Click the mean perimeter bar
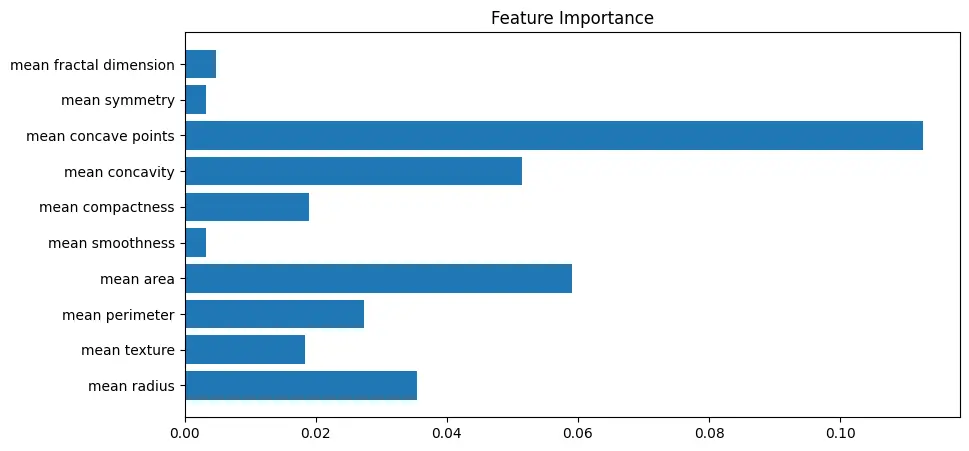The height and width of the screenshot is (451, 969). tap(274, 315)
